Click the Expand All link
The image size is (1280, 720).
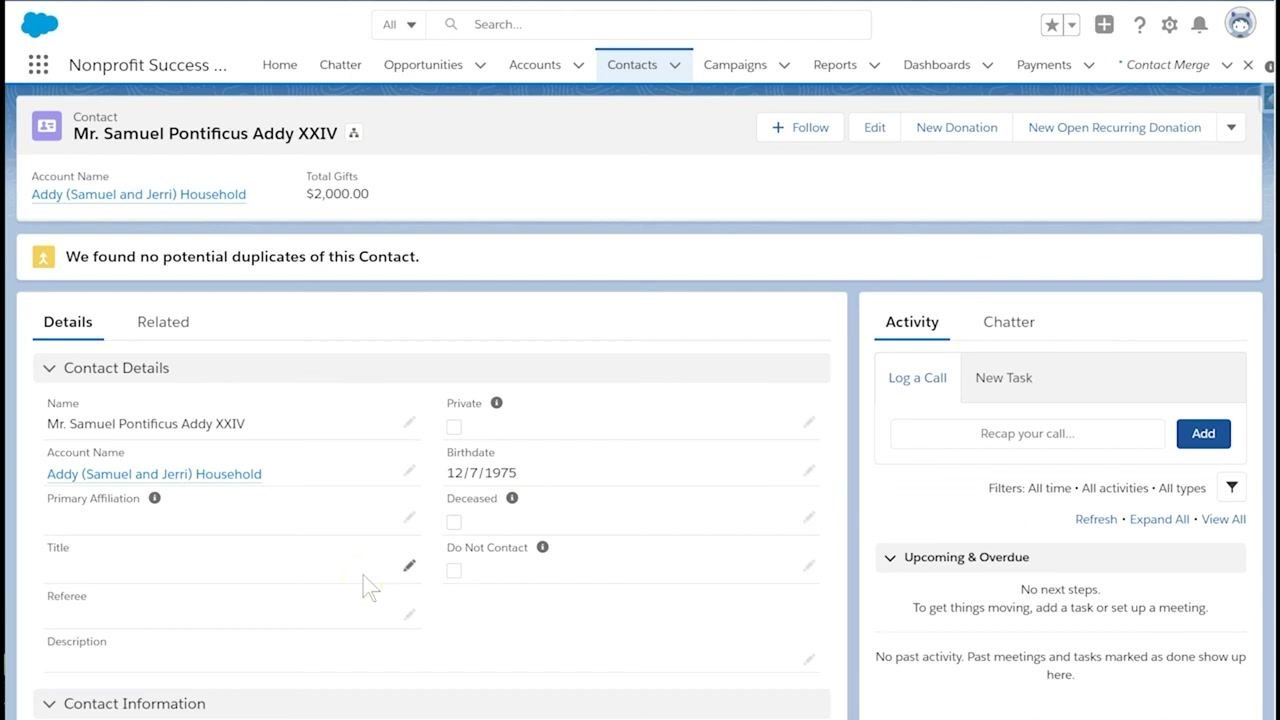tap(1160, 519)
